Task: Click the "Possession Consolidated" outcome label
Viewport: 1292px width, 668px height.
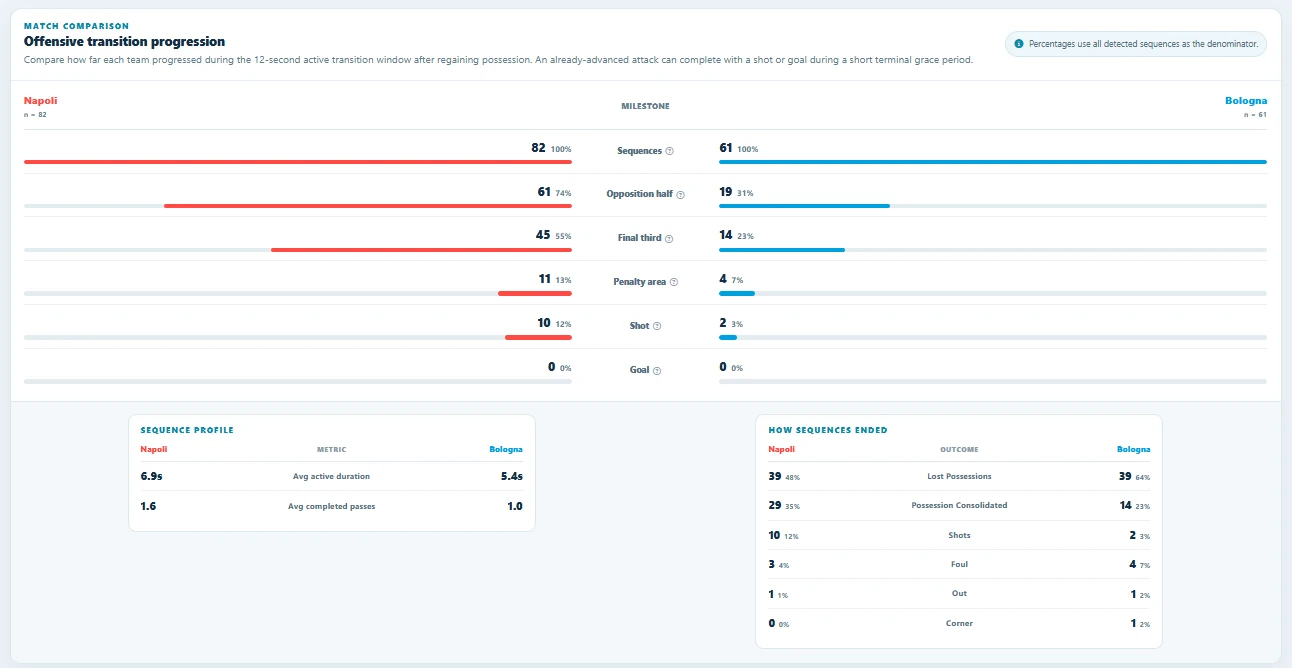Action: coord(959,506)
